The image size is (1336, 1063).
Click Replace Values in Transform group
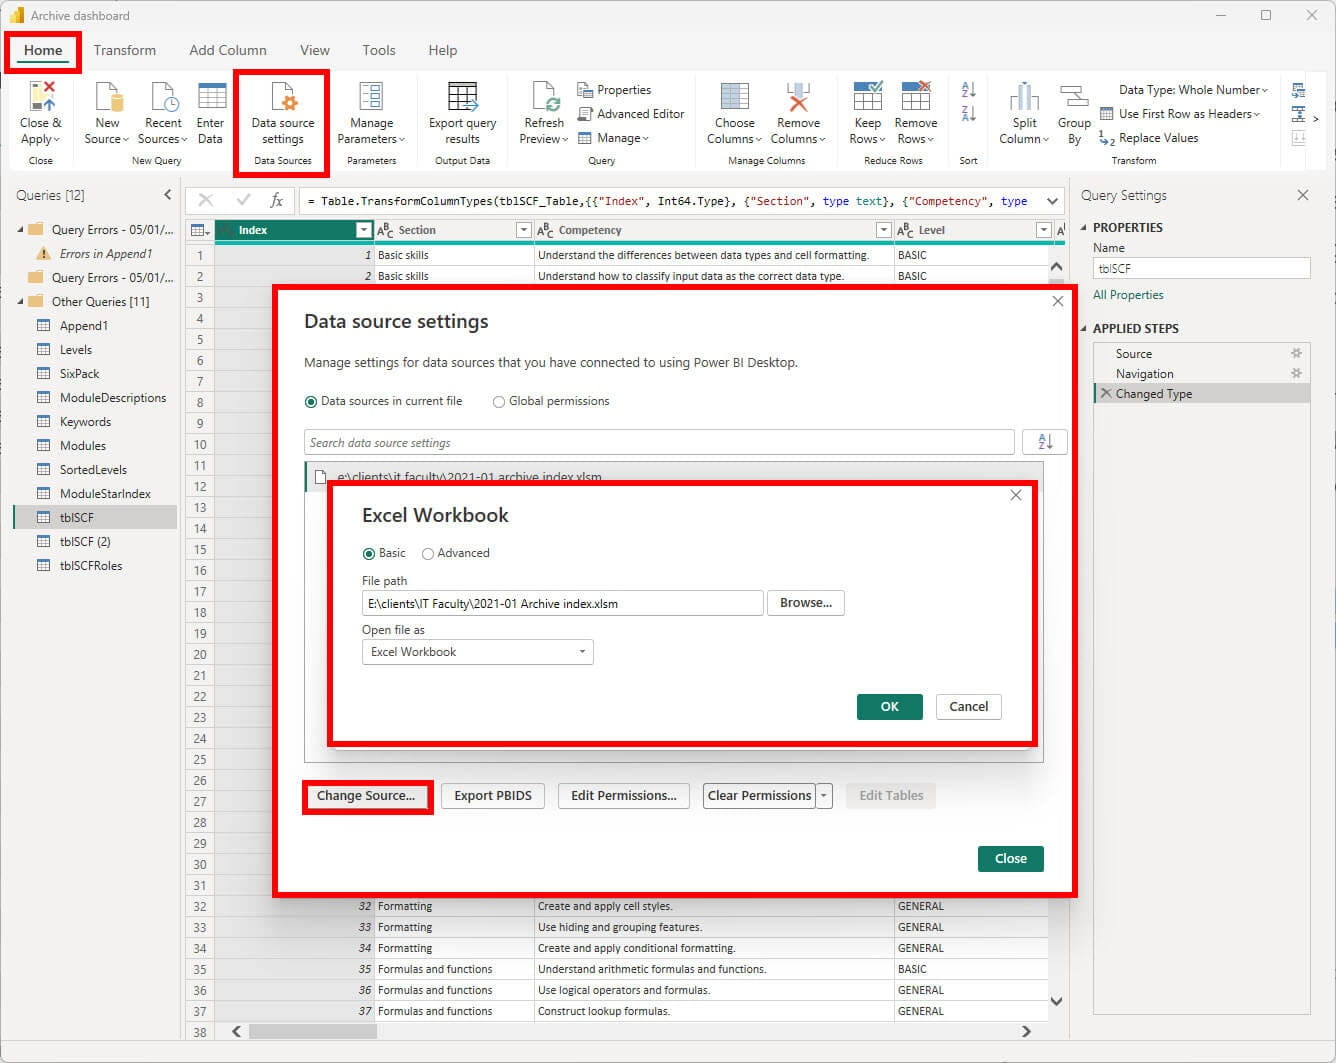pos(1149,138)
